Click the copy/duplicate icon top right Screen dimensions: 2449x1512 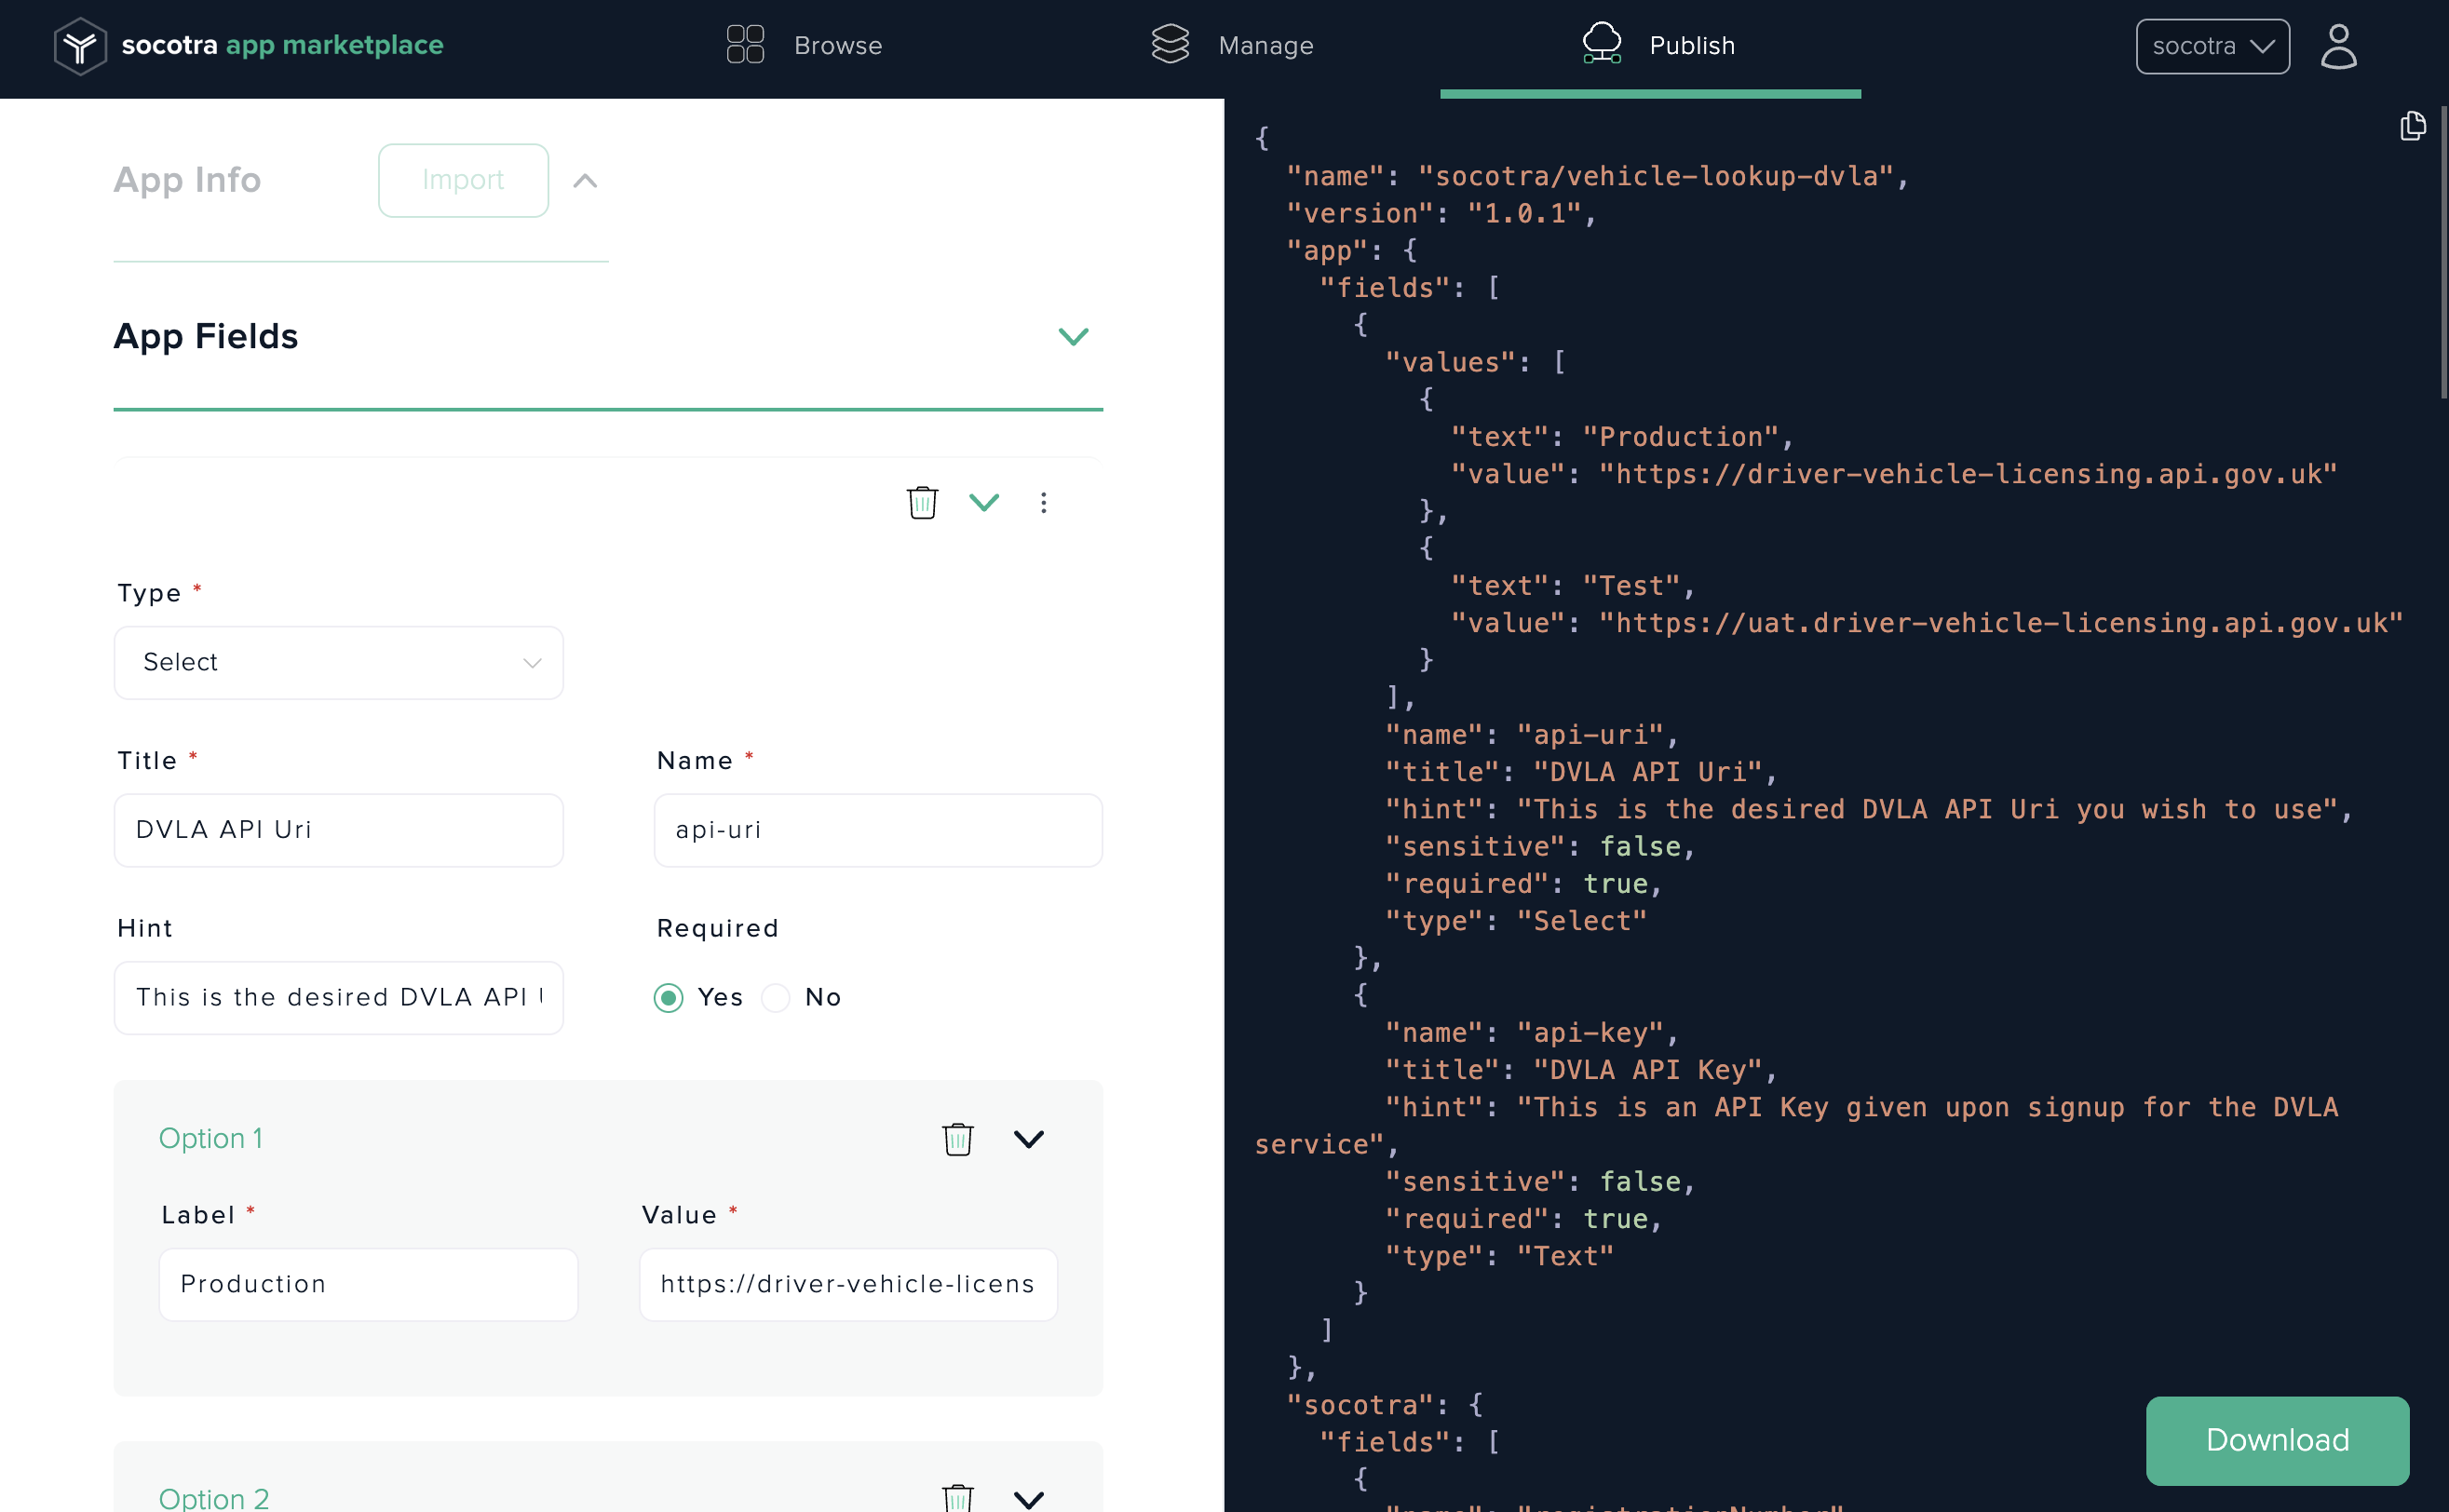[2413, 126]
